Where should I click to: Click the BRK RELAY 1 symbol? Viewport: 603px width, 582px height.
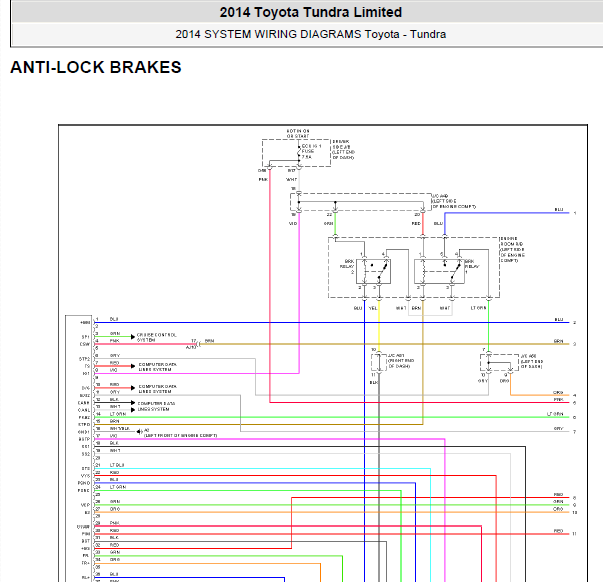click(x=439, y=271)
